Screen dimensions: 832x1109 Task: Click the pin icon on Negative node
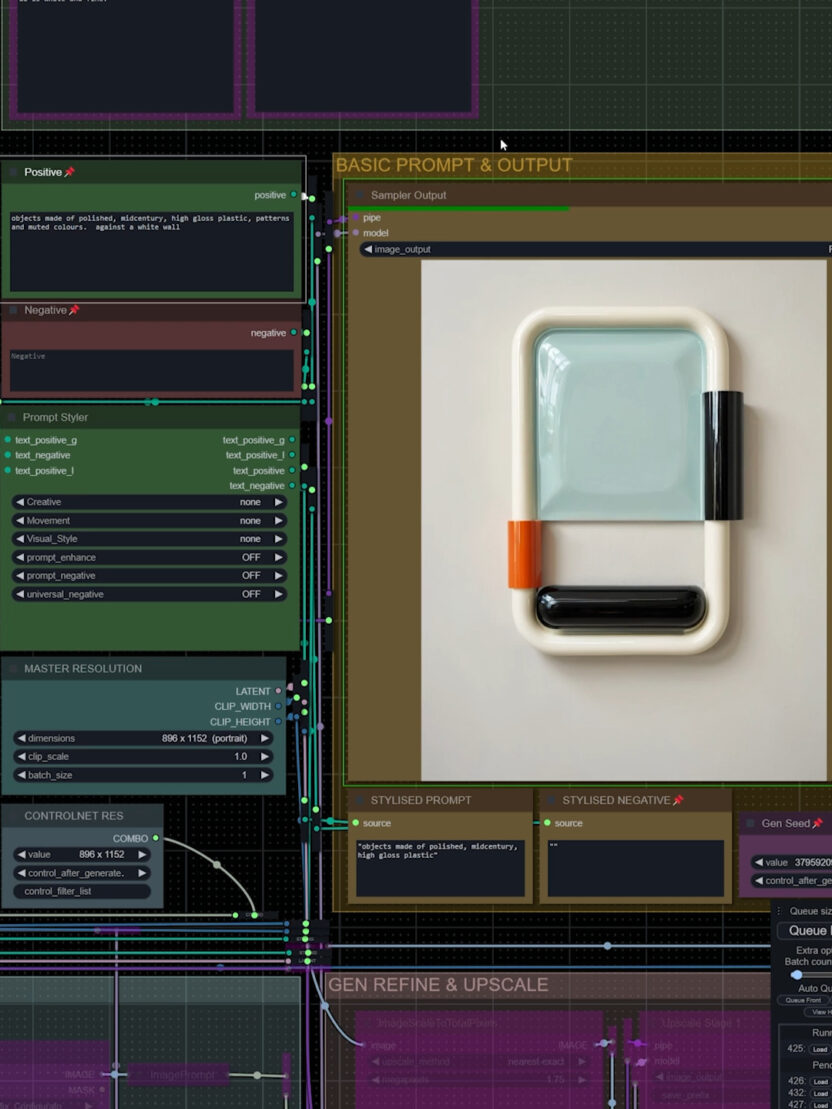(x=74, y=311)
